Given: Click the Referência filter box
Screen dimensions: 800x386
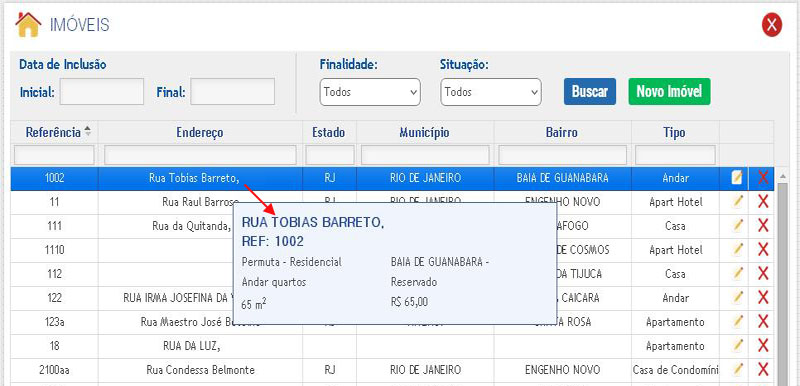Looking at the screenshot, I should point(54,155).
